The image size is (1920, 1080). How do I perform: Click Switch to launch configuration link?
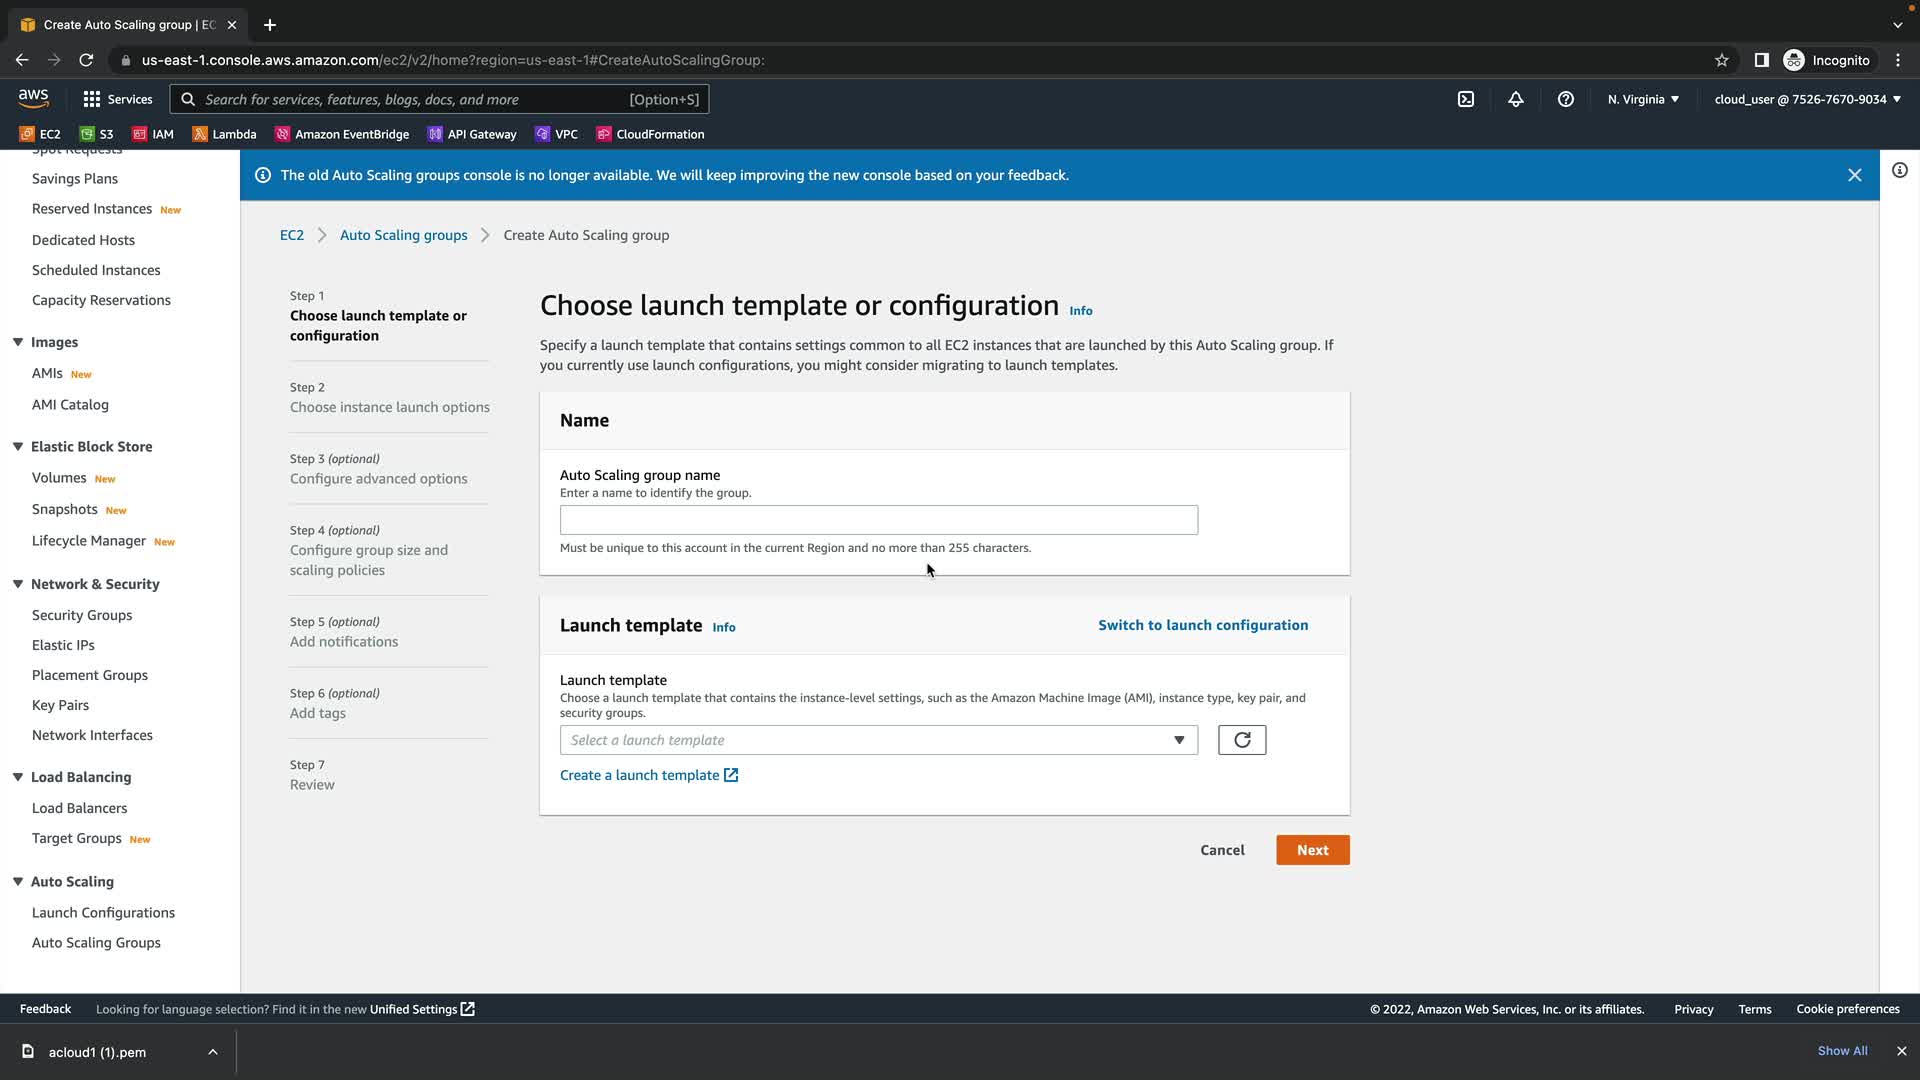click(1202, 625)
